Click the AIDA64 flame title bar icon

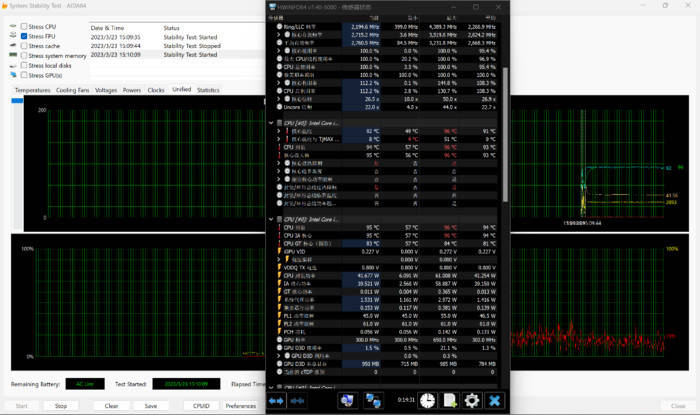[x=4, y=6]
